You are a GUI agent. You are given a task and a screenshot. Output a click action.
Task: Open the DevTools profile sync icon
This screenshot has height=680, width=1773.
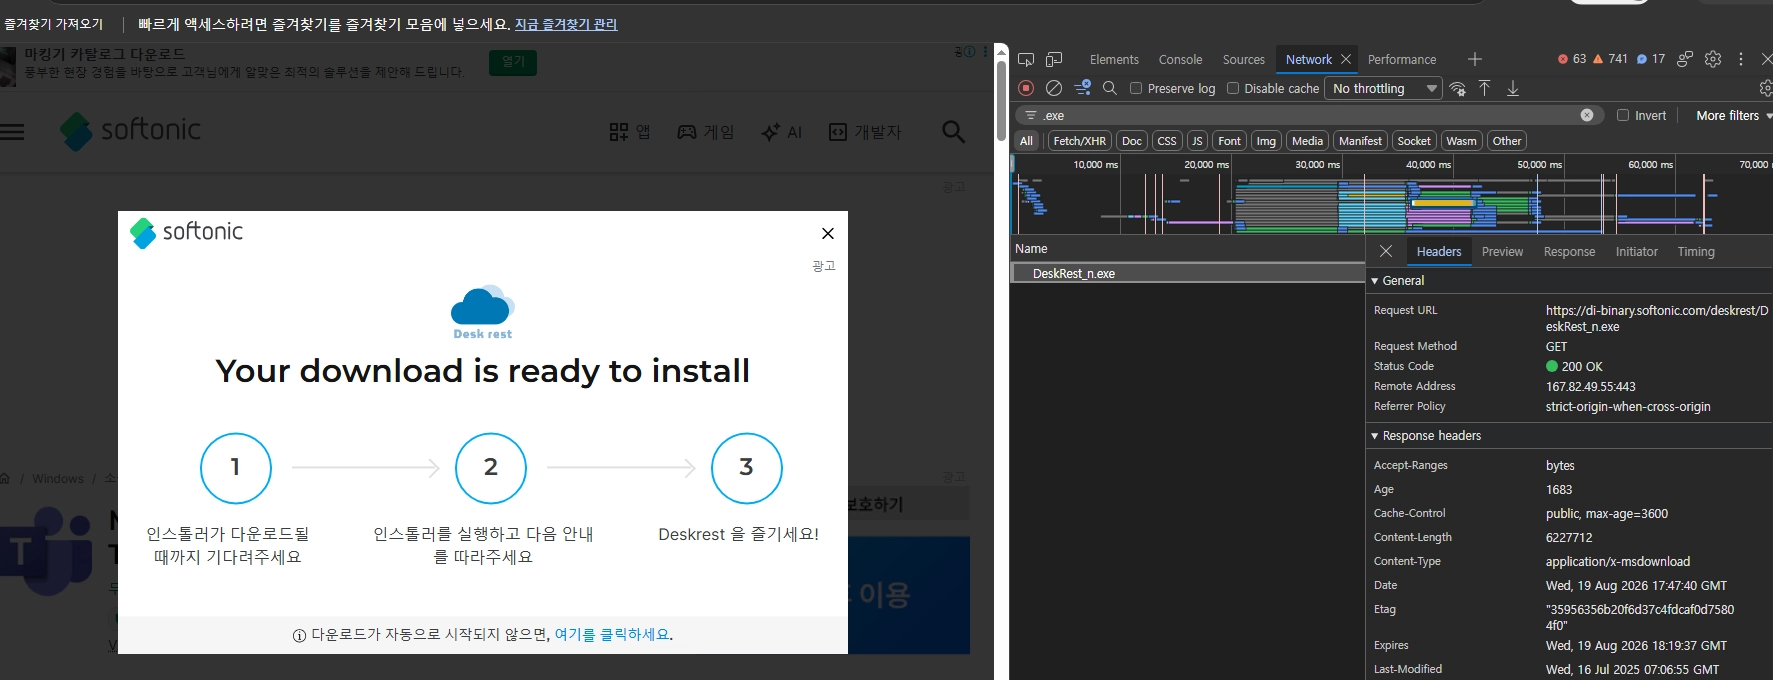pyautogui.click(x=1685, y=59)
